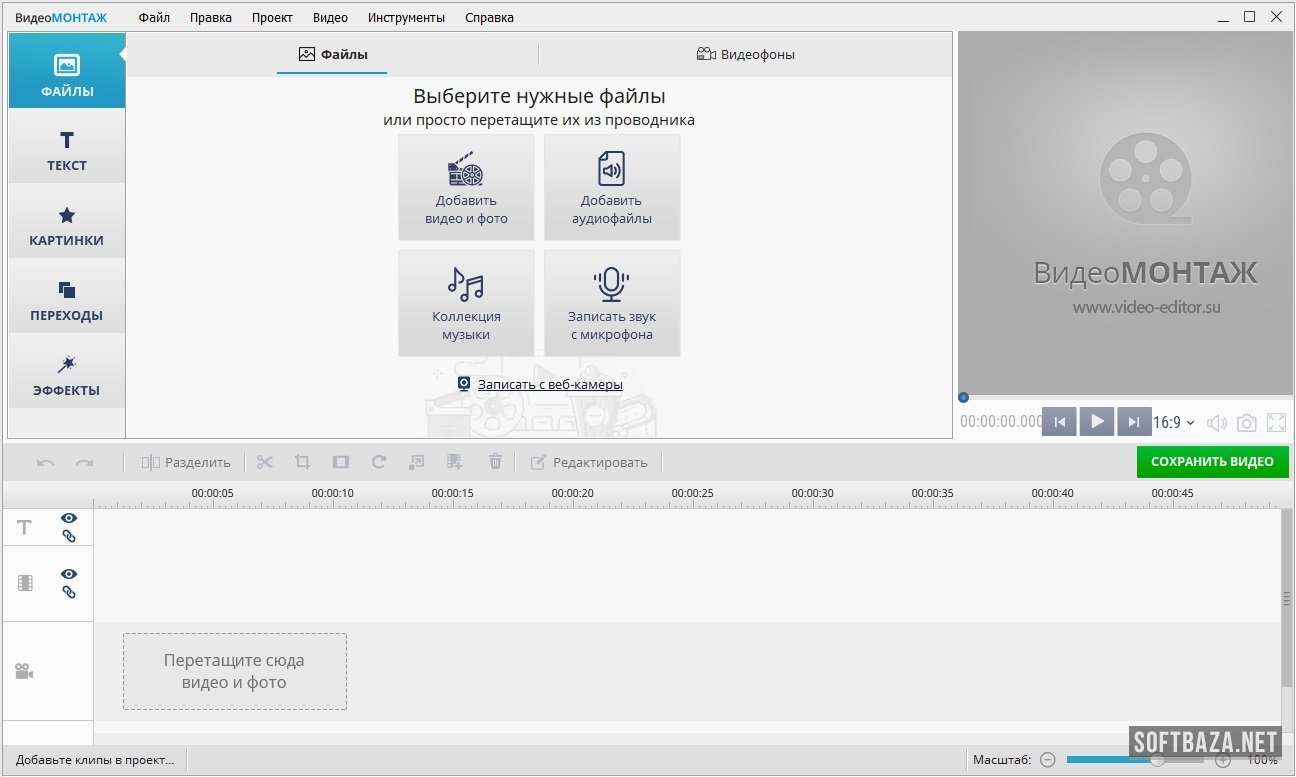This screenshot has width=1296, height=777.
Task: Mute preview with speaker icon
Action: 1216,423
